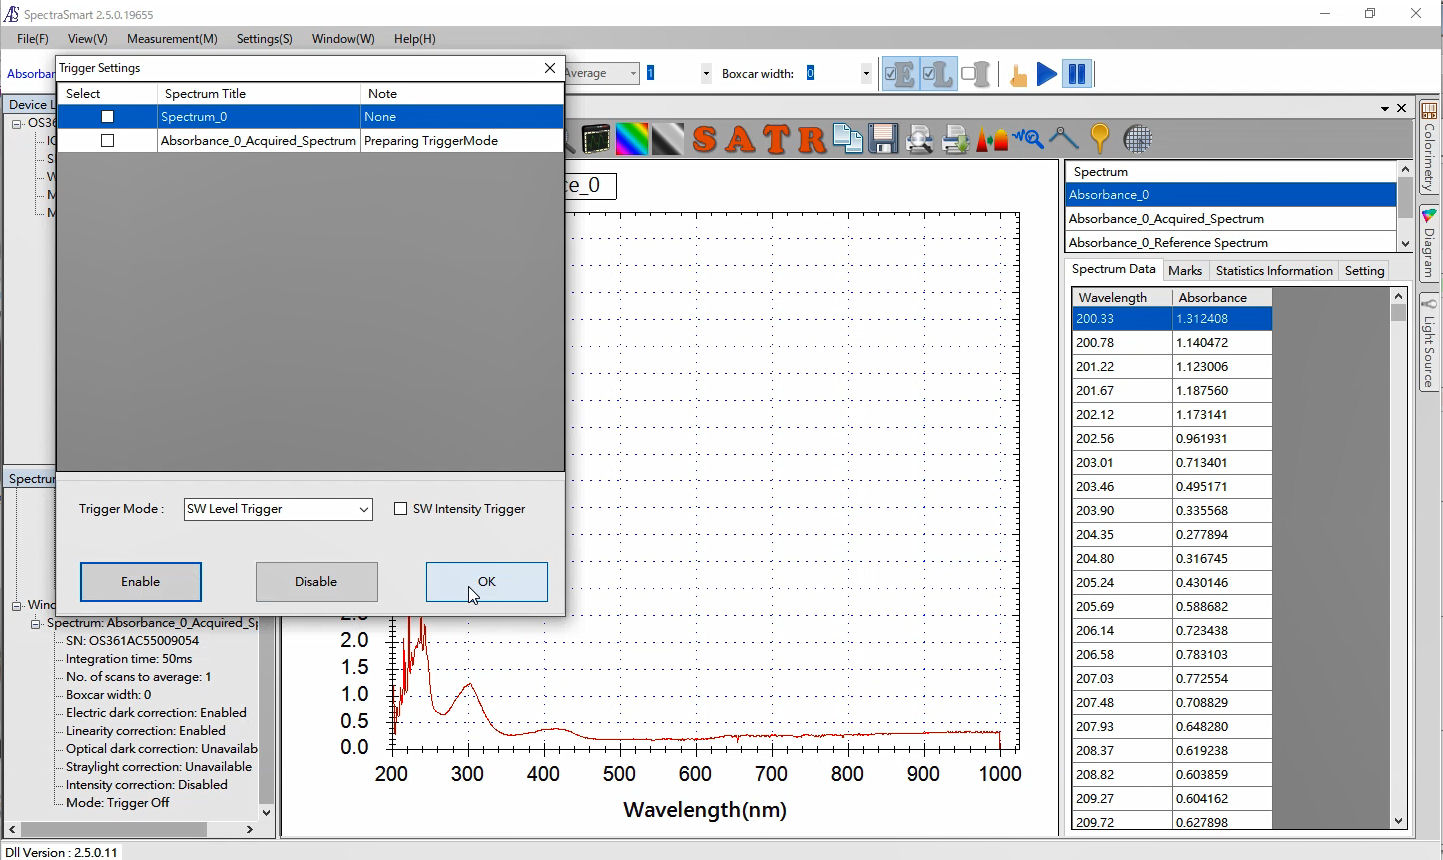Image resolution: width=1443 pixels, height=860 pixels.
Task: Click the Enable button in Trigger Settings
Action: pos(141,582)
